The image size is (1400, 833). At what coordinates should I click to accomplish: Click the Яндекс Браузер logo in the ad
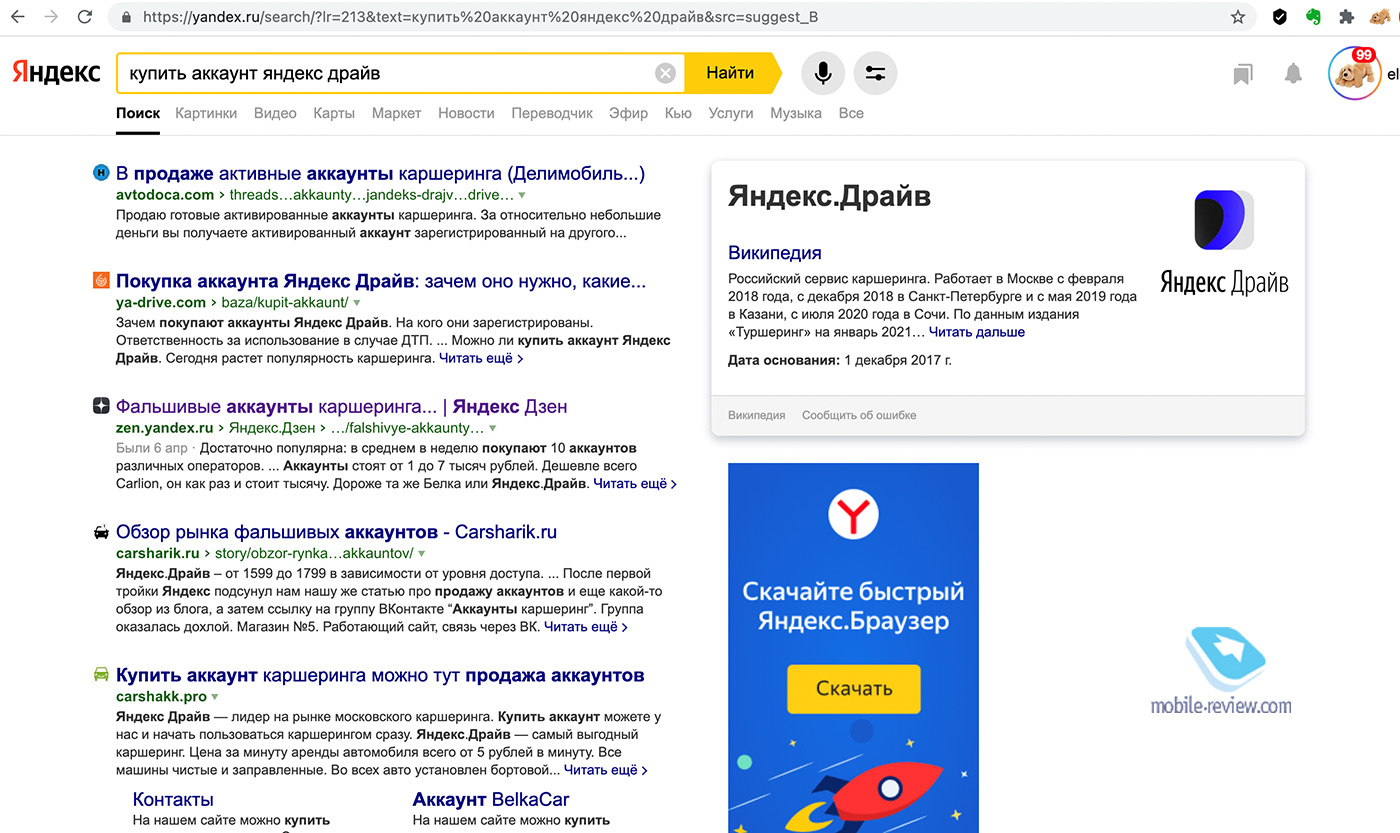[853, 516]
